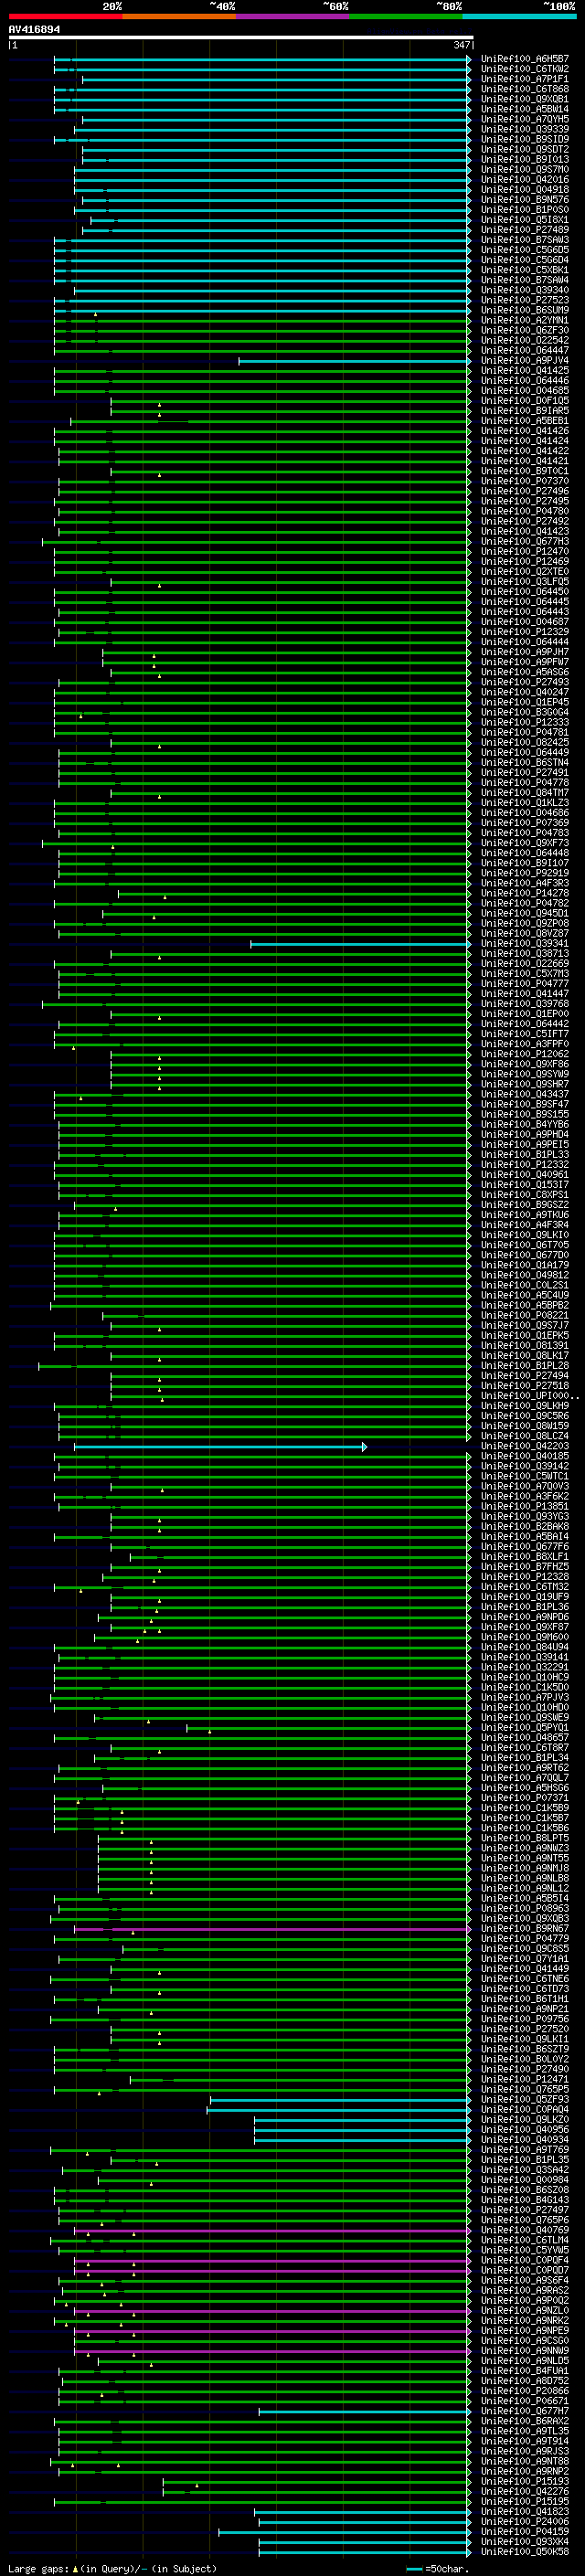This screenshot has width=585, height=2576.
Task: Click the purple ~60% identity legend segment
Action: pyautogui.click(x=292, y=16)
